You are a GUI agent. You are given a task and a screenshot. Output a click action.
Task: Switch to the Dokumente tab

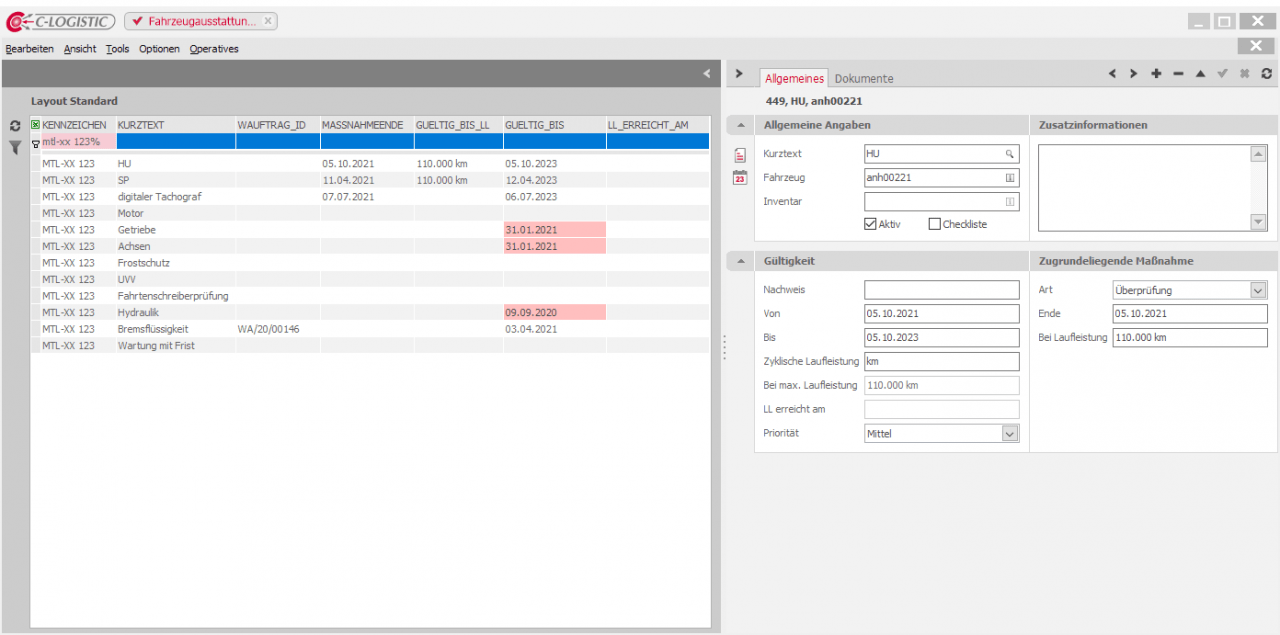864,78
